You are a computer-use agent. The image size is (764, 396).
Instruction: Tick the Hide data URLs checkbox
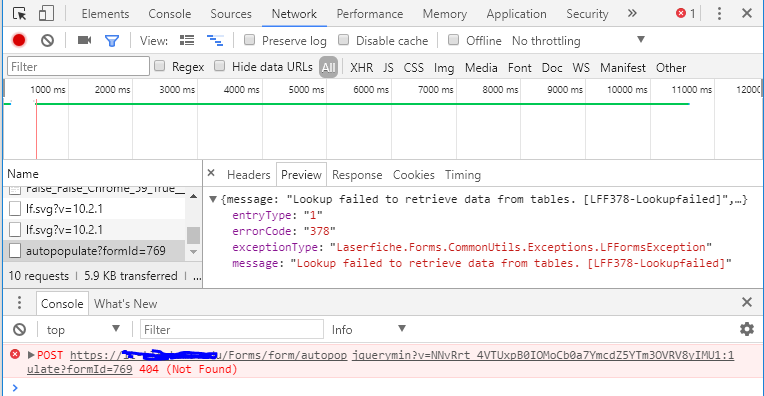(x=220, y=66)
